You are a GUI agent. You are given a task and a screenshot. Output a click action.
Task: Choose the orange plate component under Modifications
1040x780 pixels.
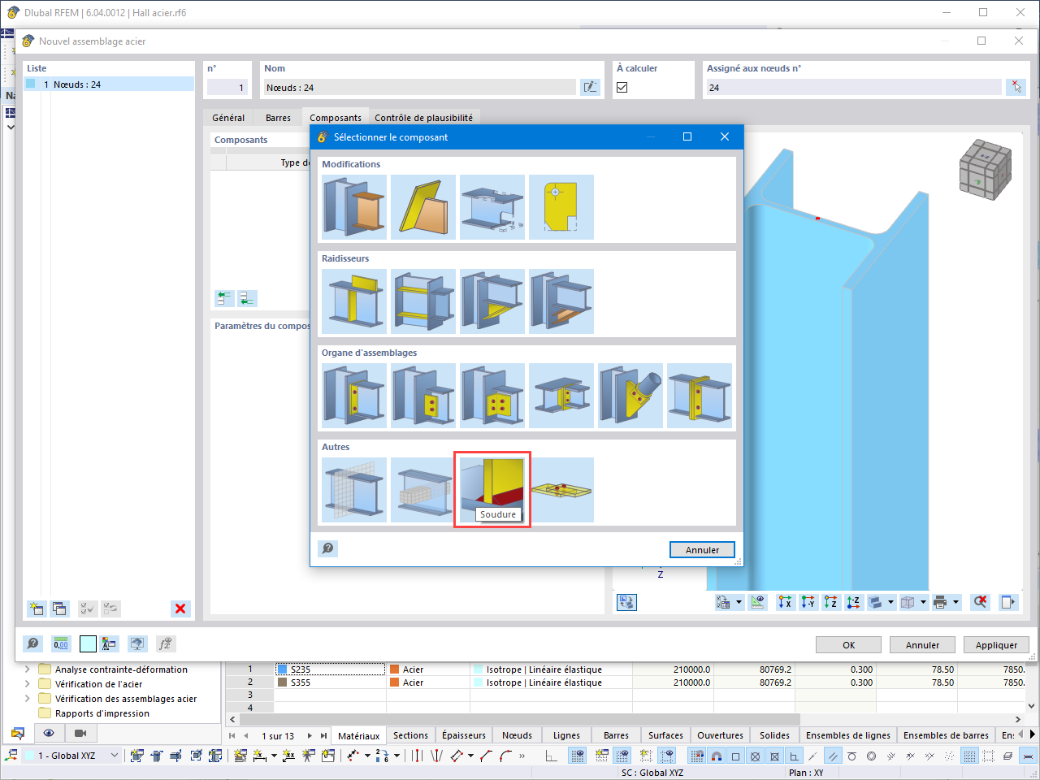click(x=354, y=207)
